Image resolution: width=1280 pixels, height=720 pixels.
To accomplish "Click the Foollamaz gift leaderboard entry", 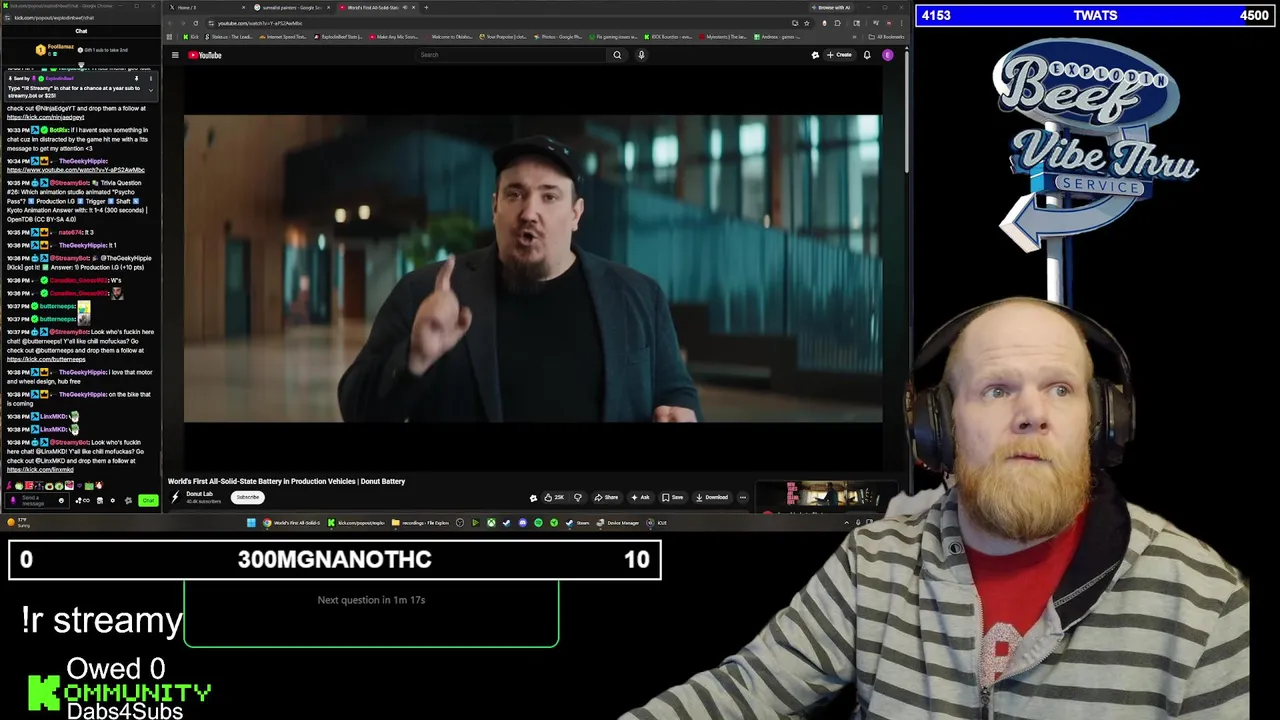I will 56,49.
